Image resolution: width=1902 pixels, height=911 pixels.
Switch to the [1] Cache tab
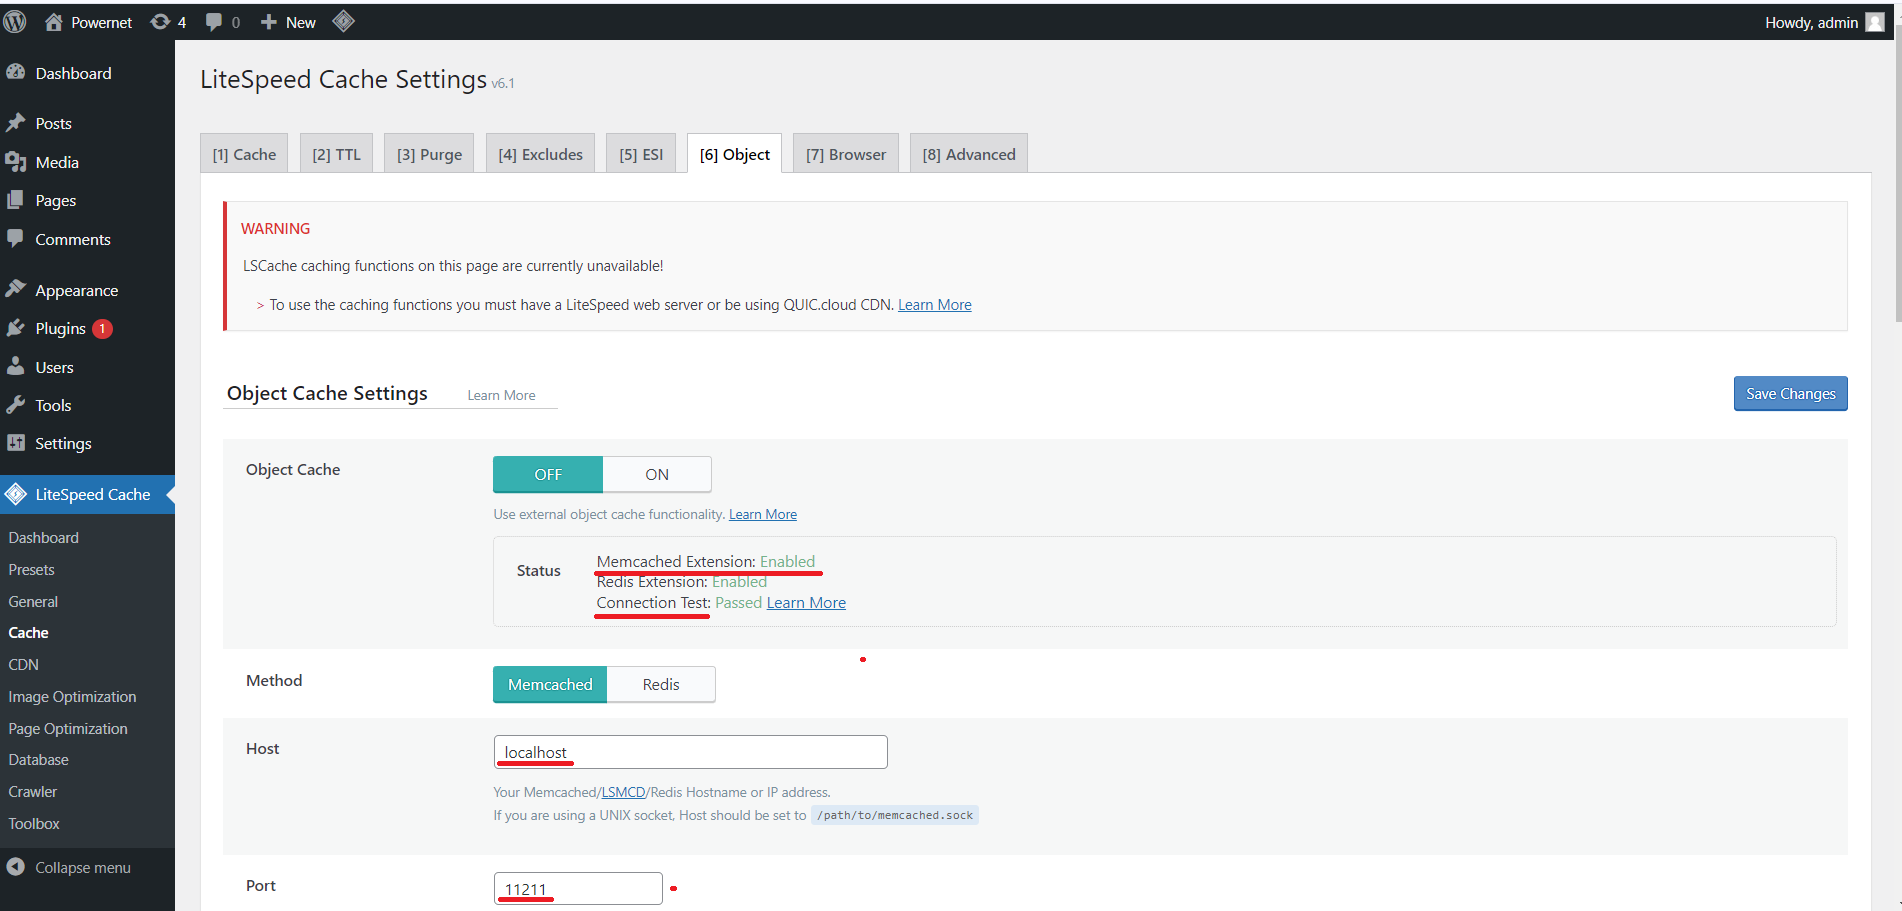(x=244, y=154)
